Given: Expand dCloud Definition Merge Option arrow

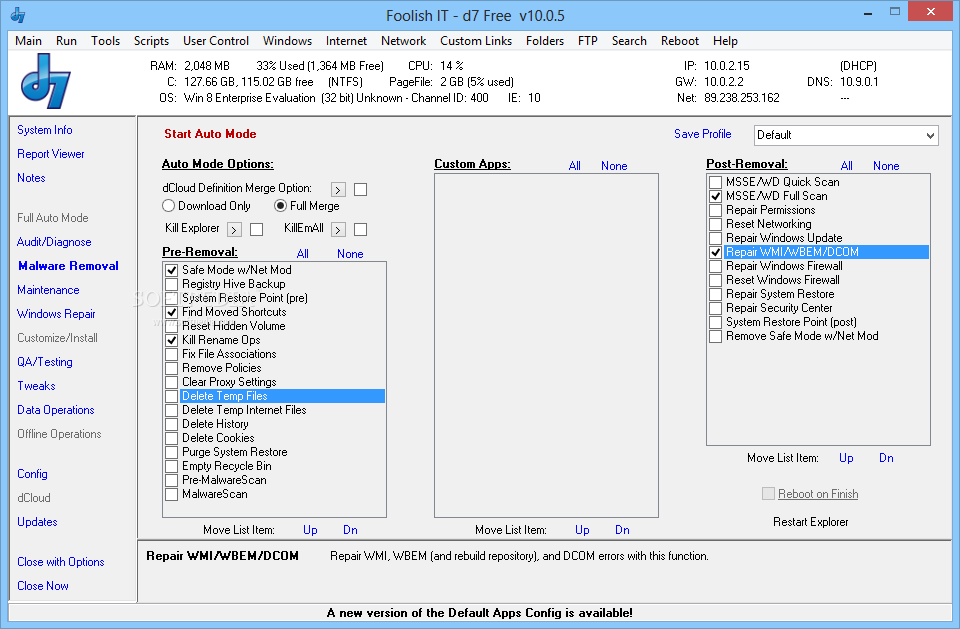Looking at the screenshot, I should 338,190.
